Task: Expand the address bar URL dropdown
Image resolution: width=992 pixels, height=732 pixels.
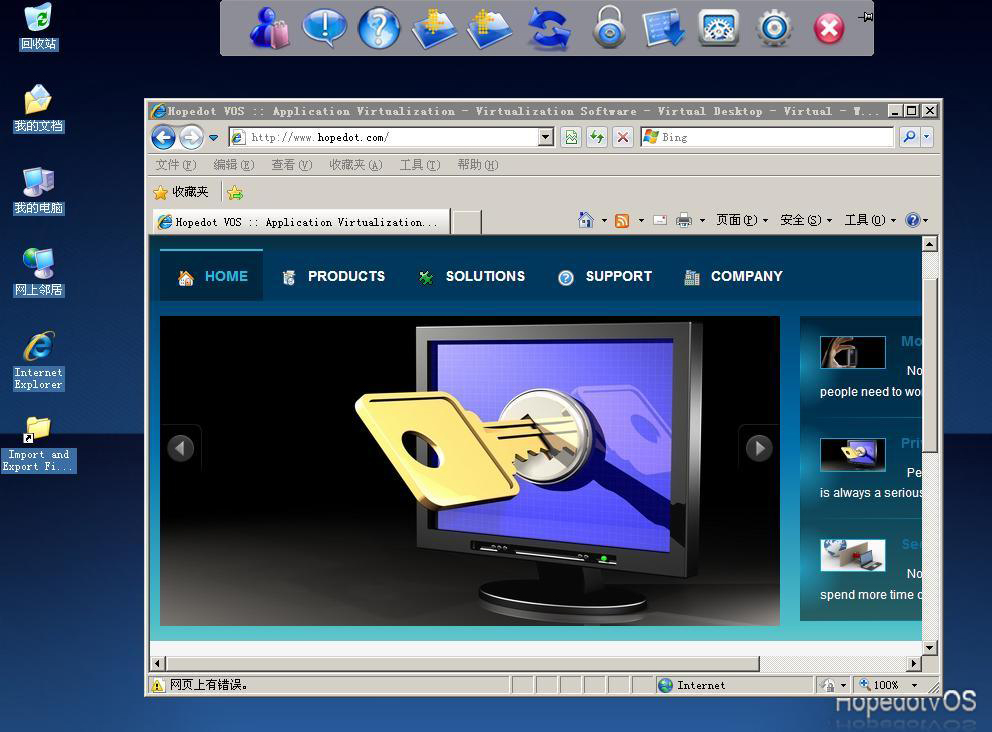Action: pyautogui.click(x=546, y=137)
